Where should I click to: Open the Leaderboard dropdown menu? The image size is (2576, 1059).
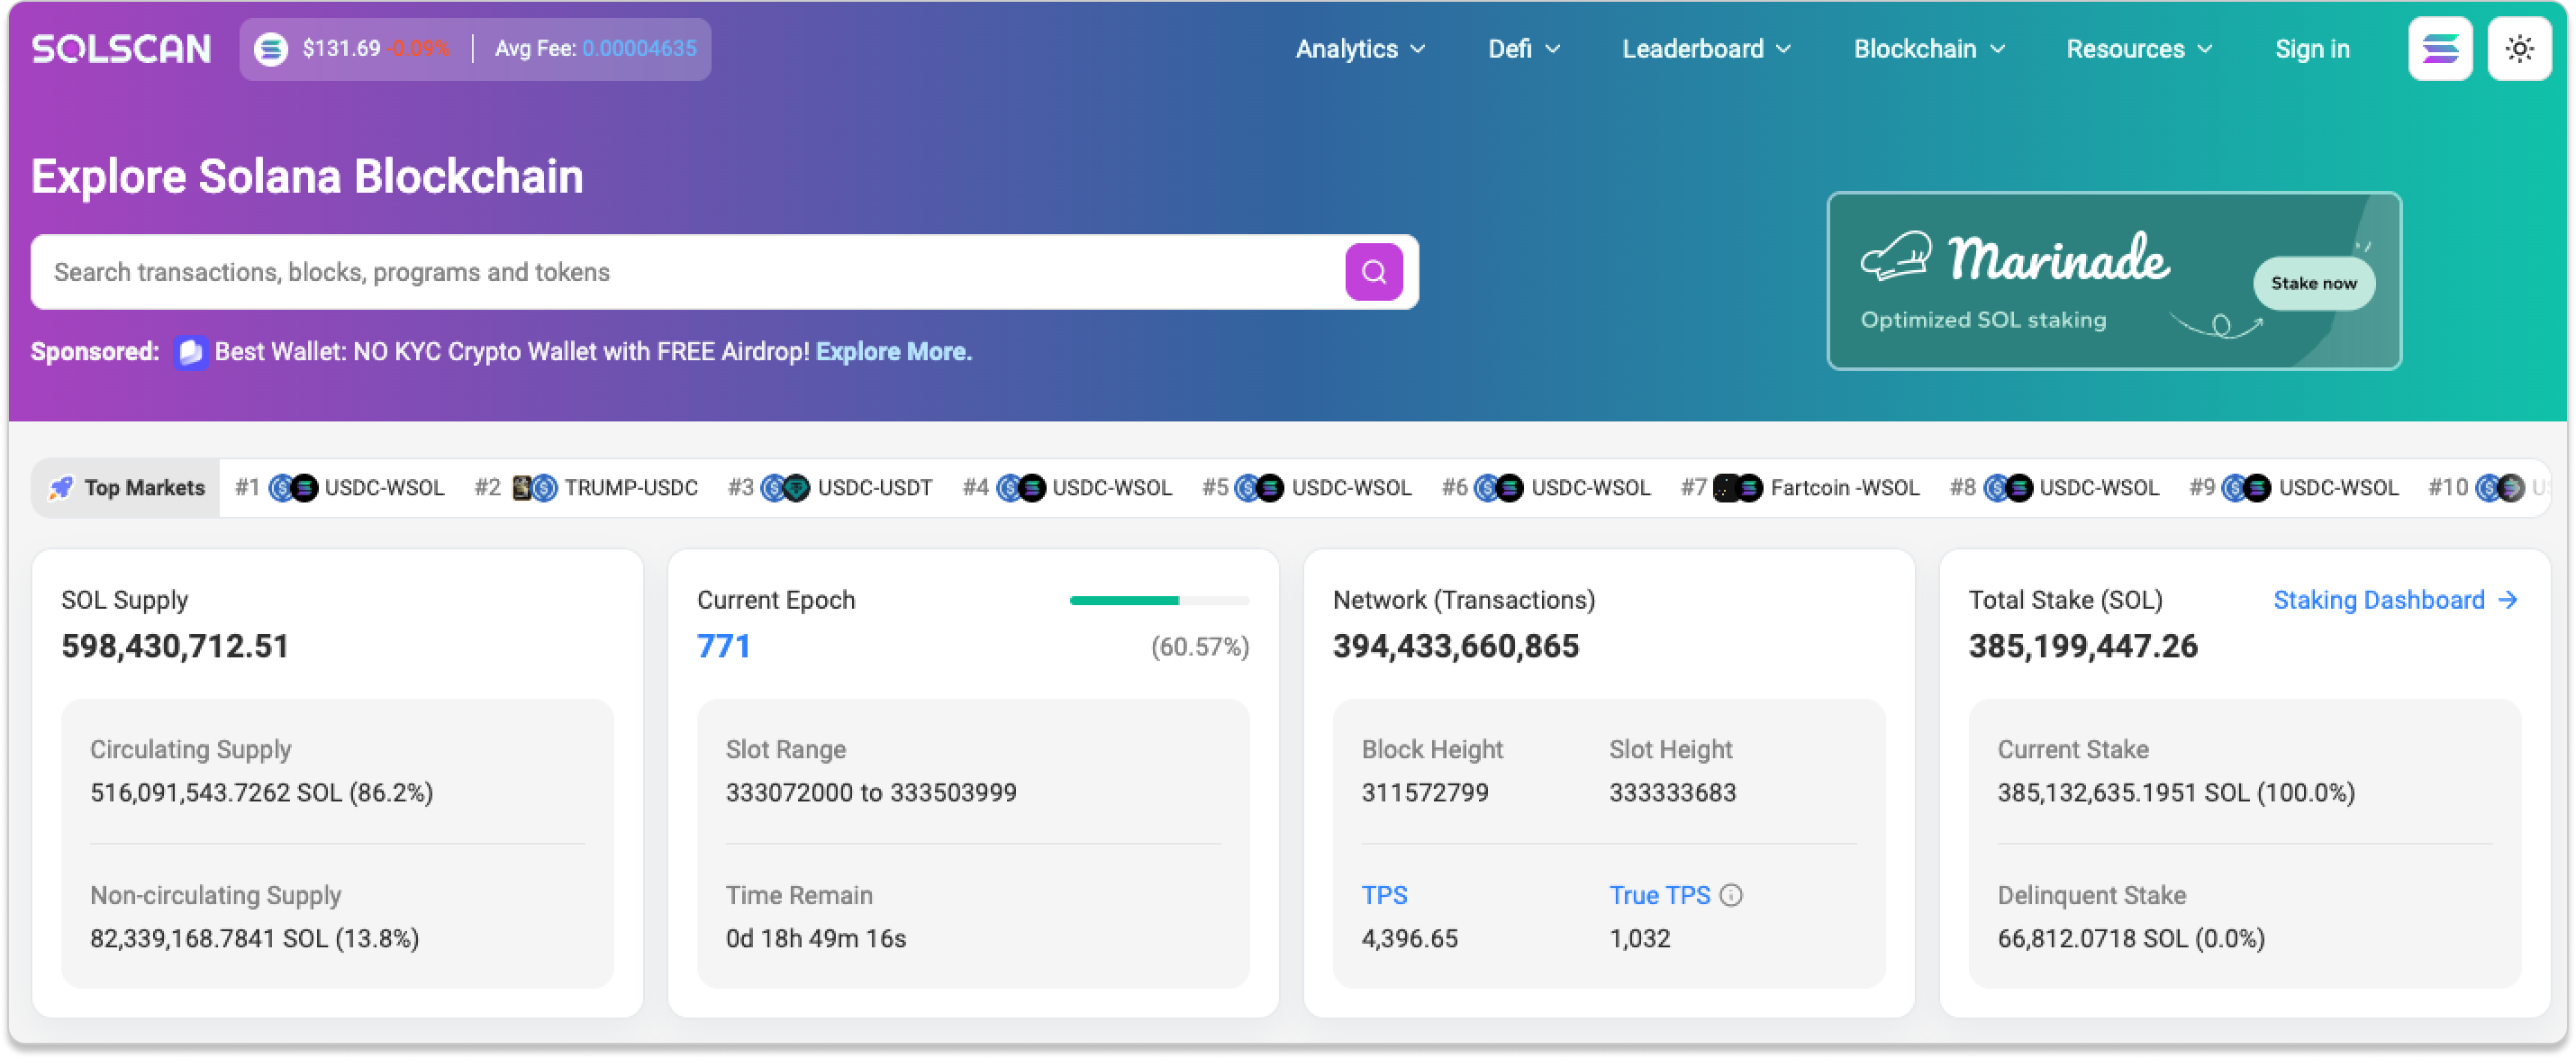point(1706,49)
